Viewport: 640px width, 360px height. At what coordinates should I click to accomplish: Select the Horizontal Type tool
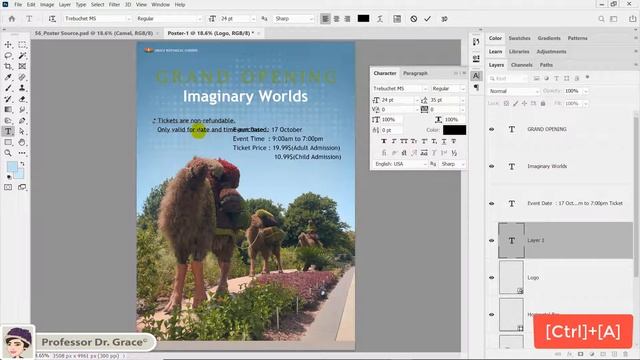click(8, 131)
